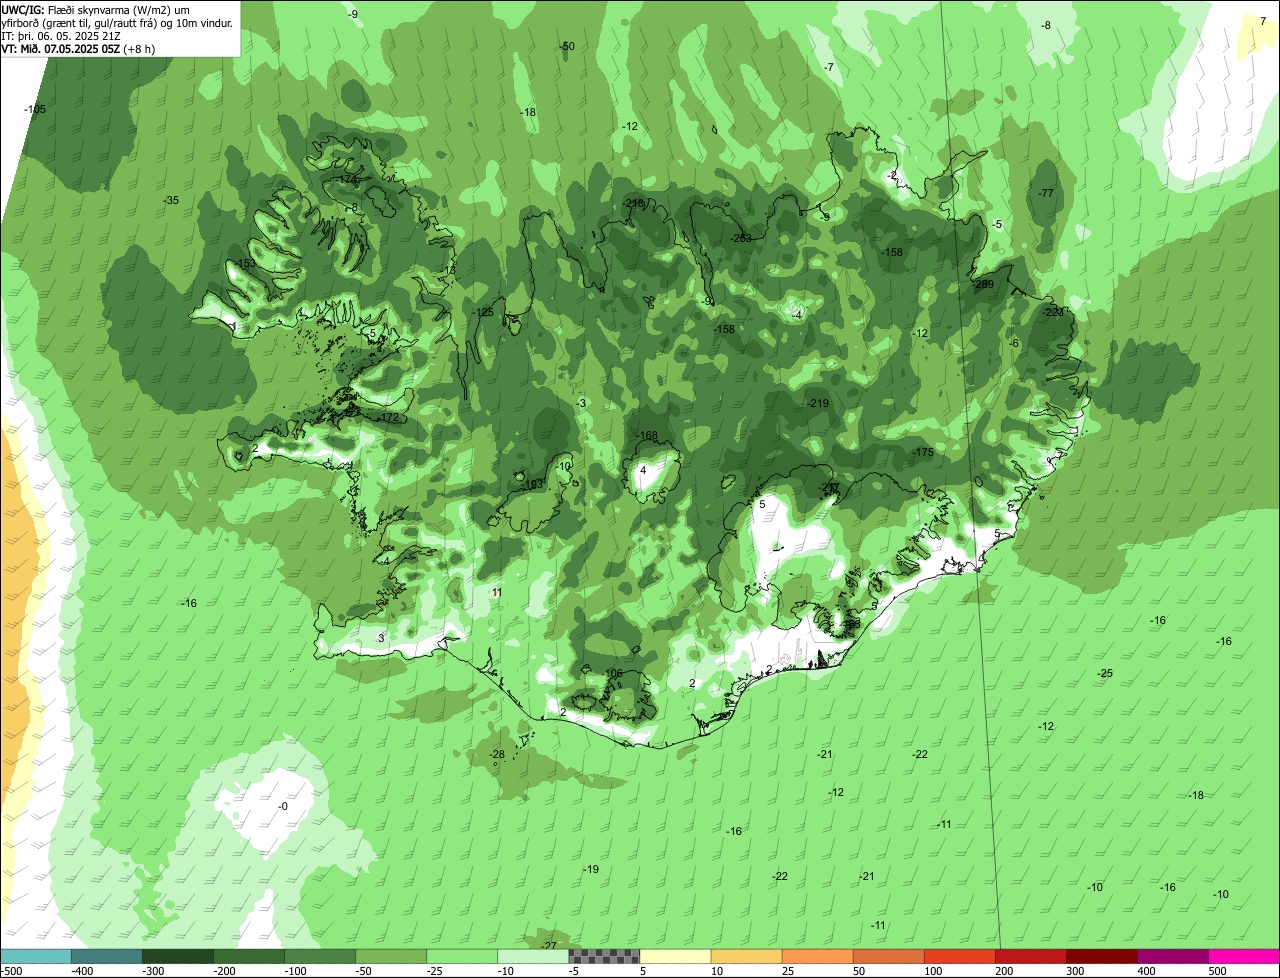Select the '-3' value on the map
Image resolution: width=1280 pixels, height=978 pixels.
tap(581, 403)
